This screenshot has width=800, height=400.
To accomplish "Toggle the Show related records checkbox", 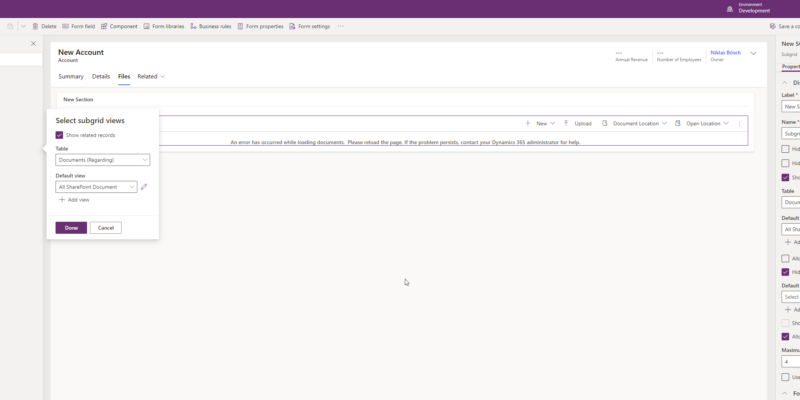I will pos(59,135).
